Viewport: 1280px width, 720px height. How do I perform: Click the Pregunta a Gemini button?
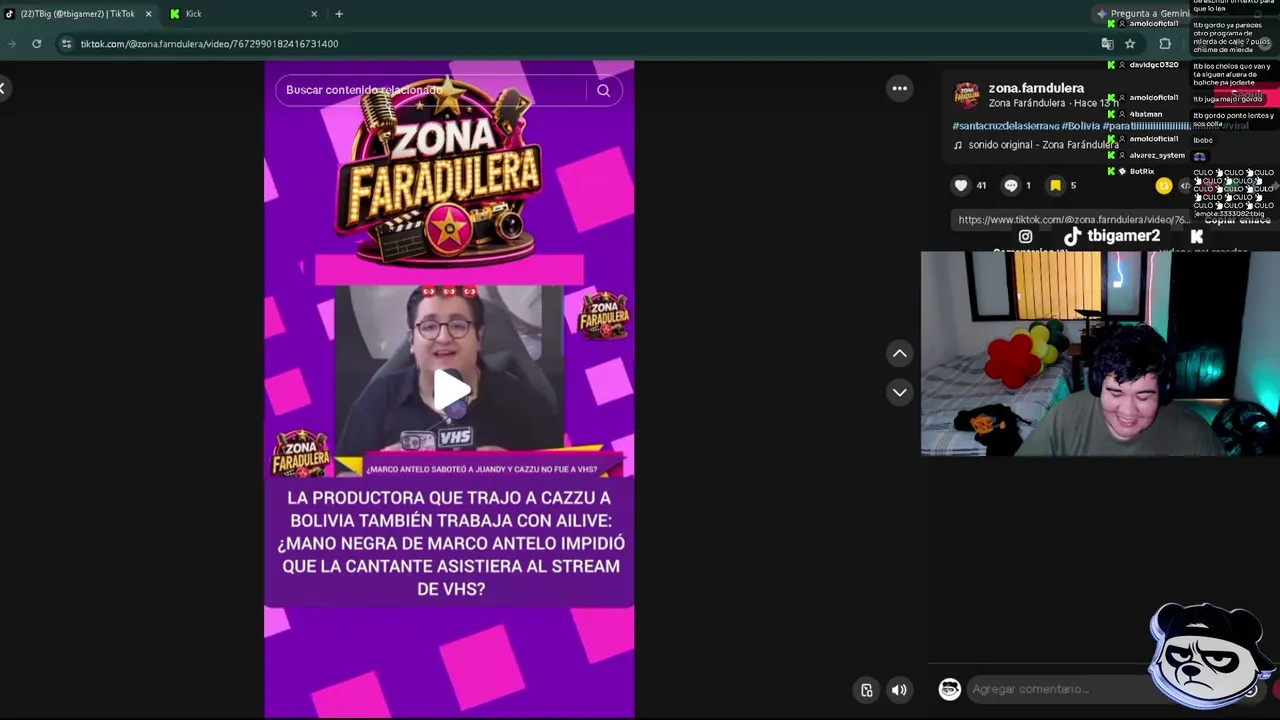click(x=1143, y=14)
